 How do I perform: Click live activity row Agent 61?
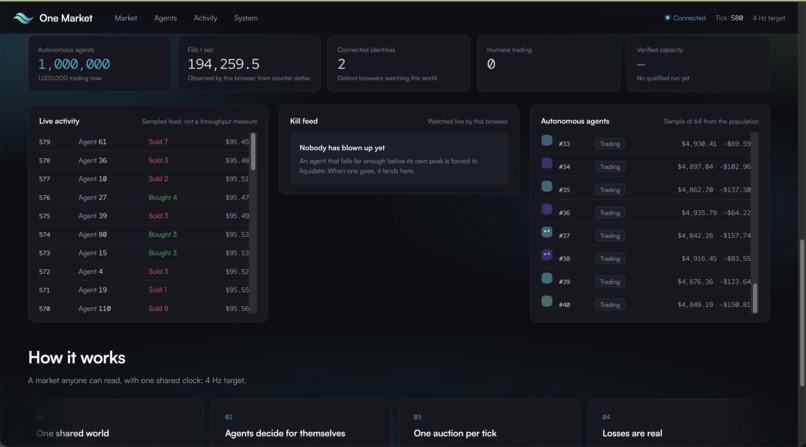pyautogui.click(x=144, y=142)
